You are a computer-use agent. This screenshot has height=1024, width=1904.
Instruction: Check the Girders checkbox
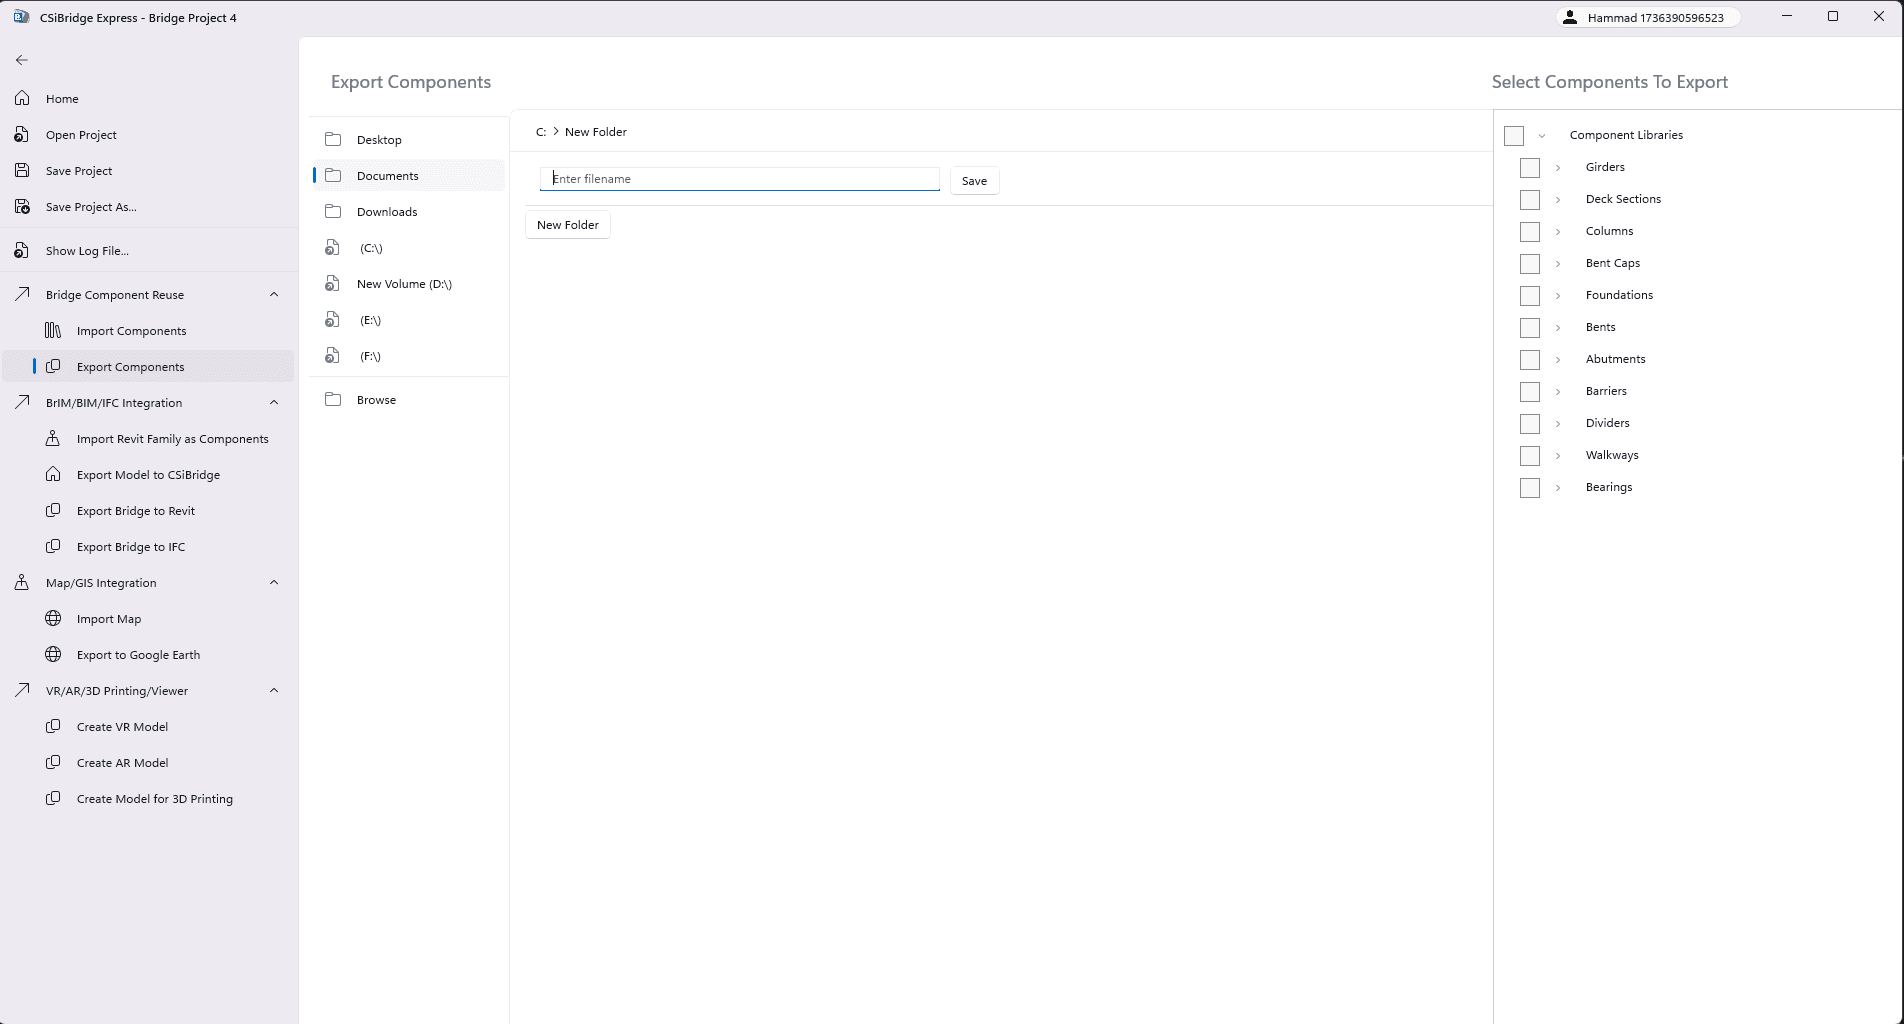click(x=1529, y=168)
